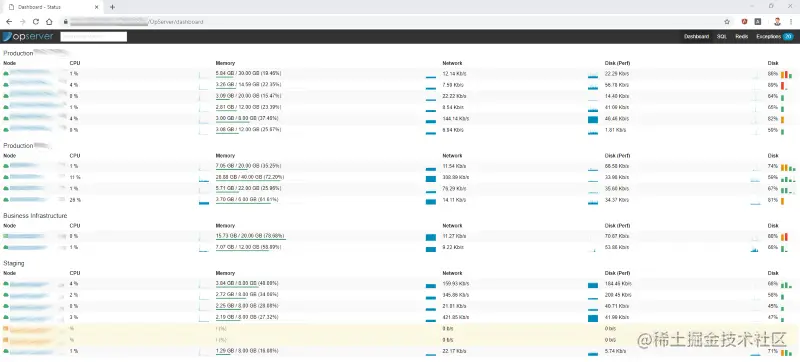The width and height of the screenshot is (800, 362).
Task: Open memory details for 1.29 GB / 8.00 GB
Action: click(247, 351)
